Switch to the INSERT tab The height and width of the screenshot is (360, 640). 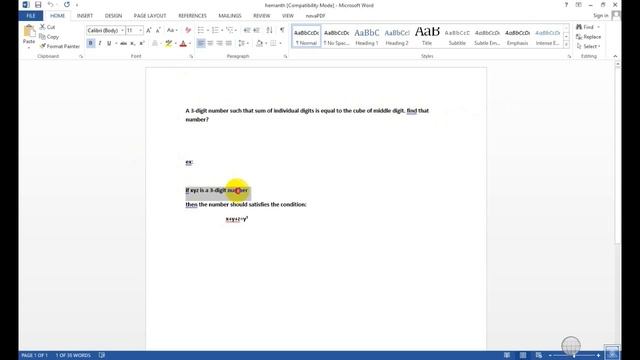[84, 16]
